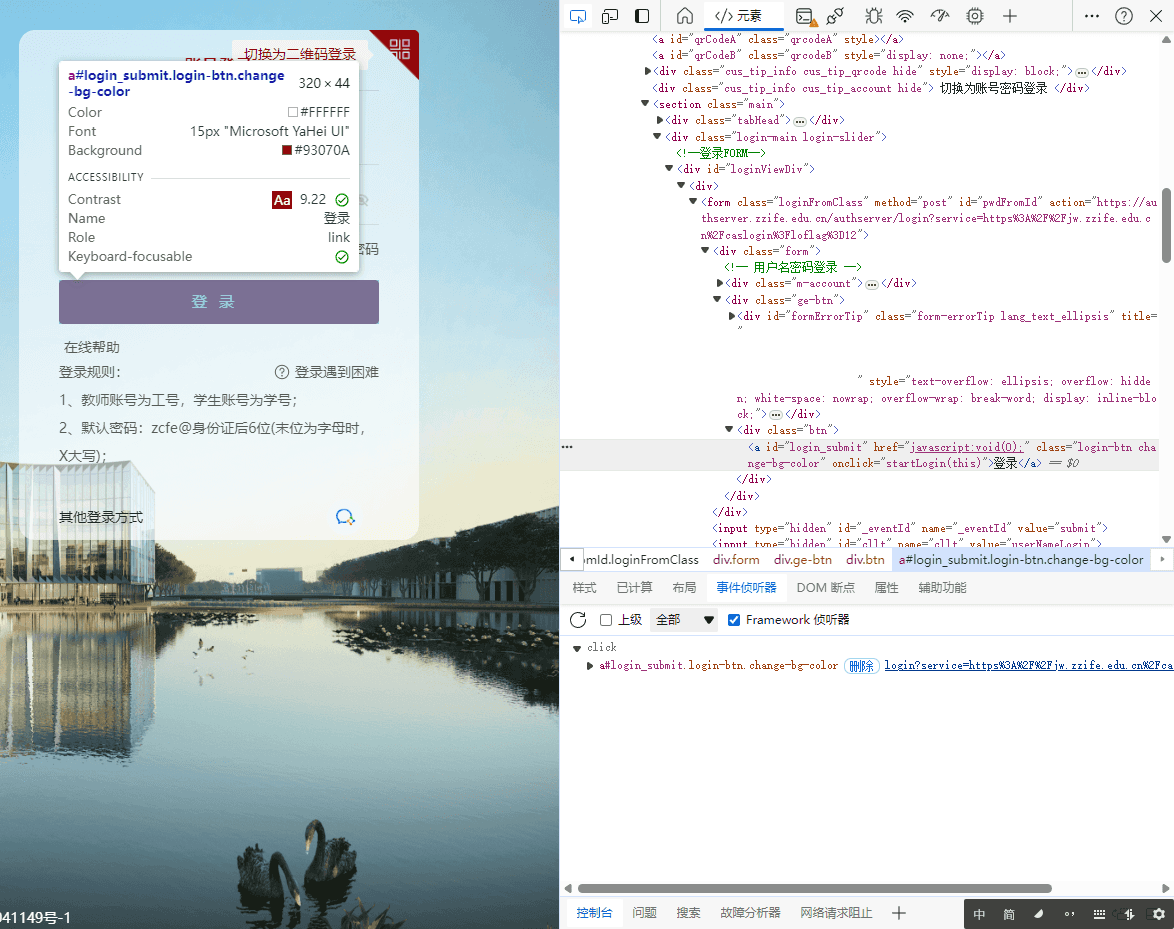1174x929 pixels.
Task: Toggle device emulation icon in DevTools
Action: point(610,16)
